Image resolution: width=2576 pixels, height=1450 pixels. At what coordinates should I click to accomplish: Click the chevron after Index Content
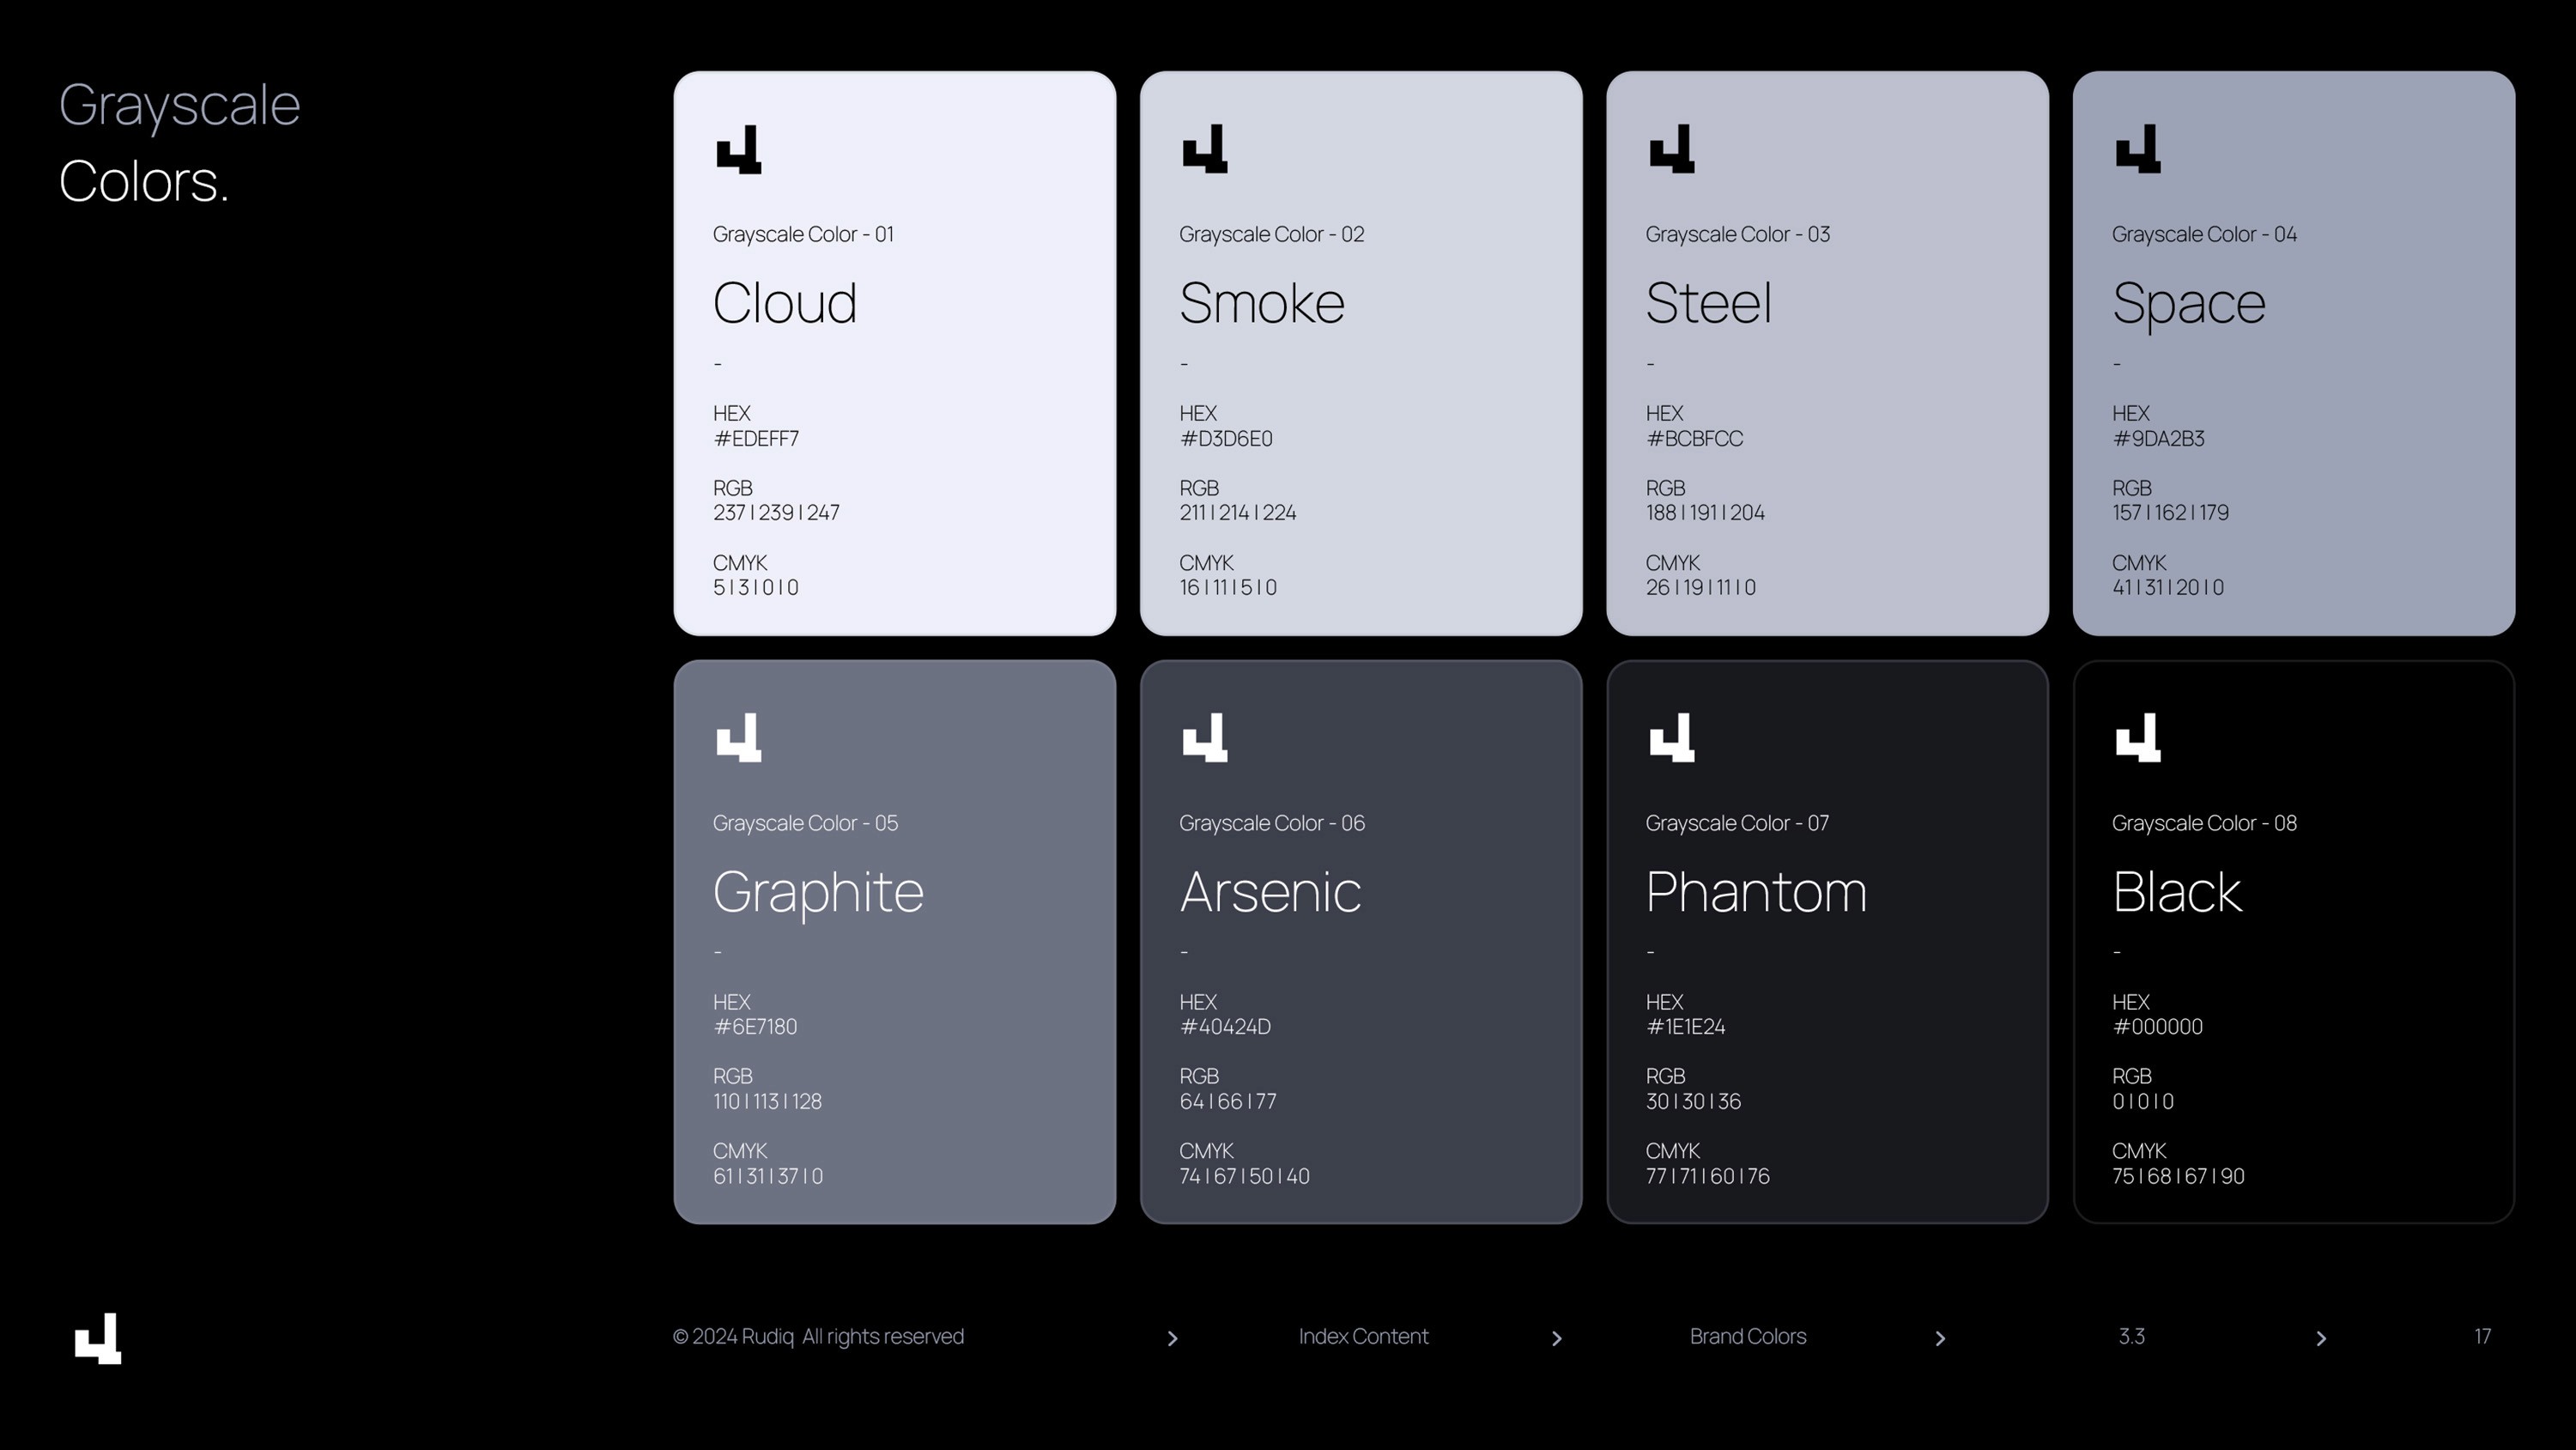(x=1556, y=1338)
